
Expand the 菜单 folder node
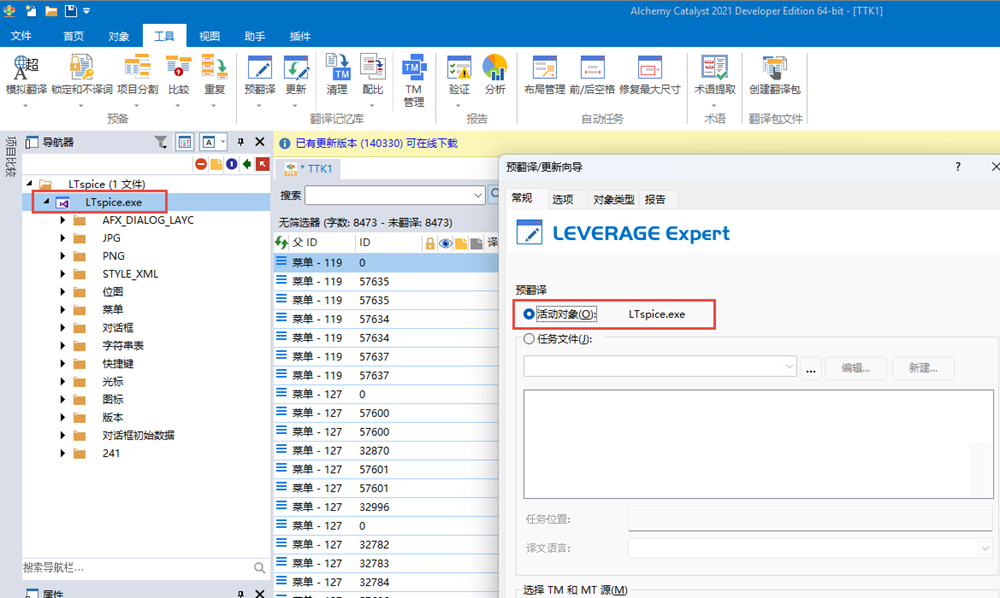62,309
